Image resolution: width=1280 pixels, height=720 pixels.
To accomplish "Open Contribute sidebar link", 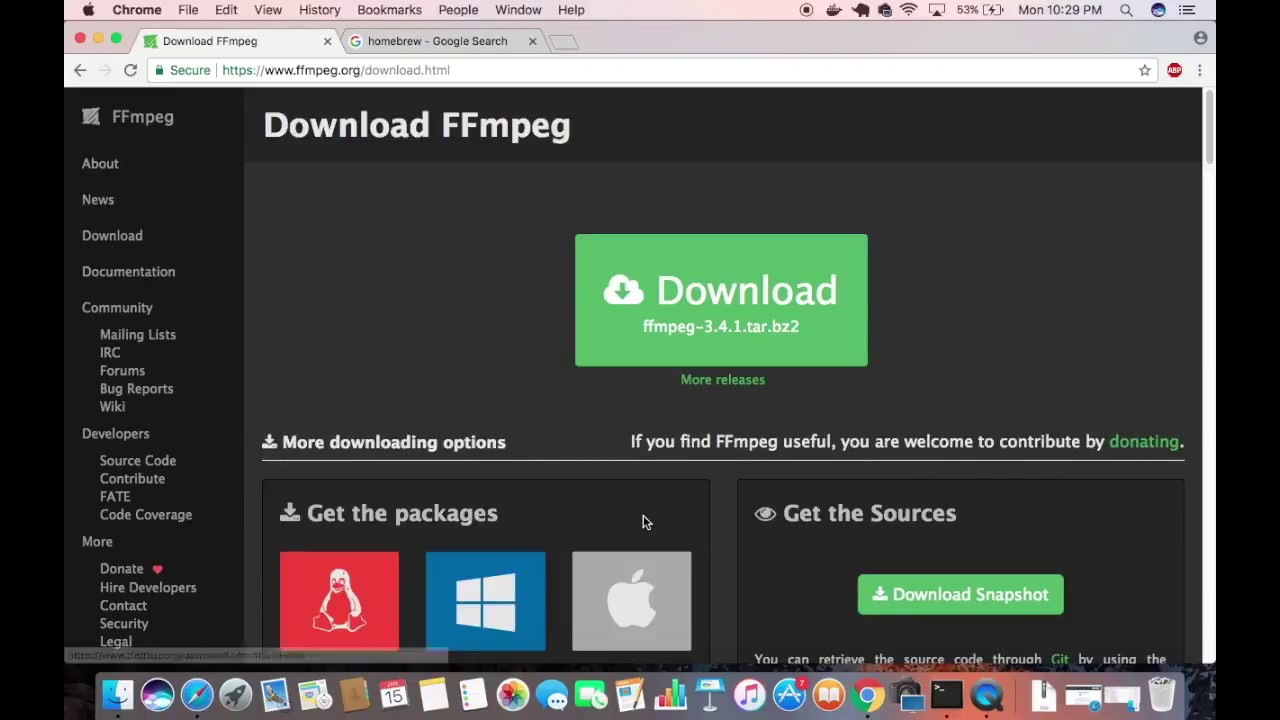I will coord(132,478).
